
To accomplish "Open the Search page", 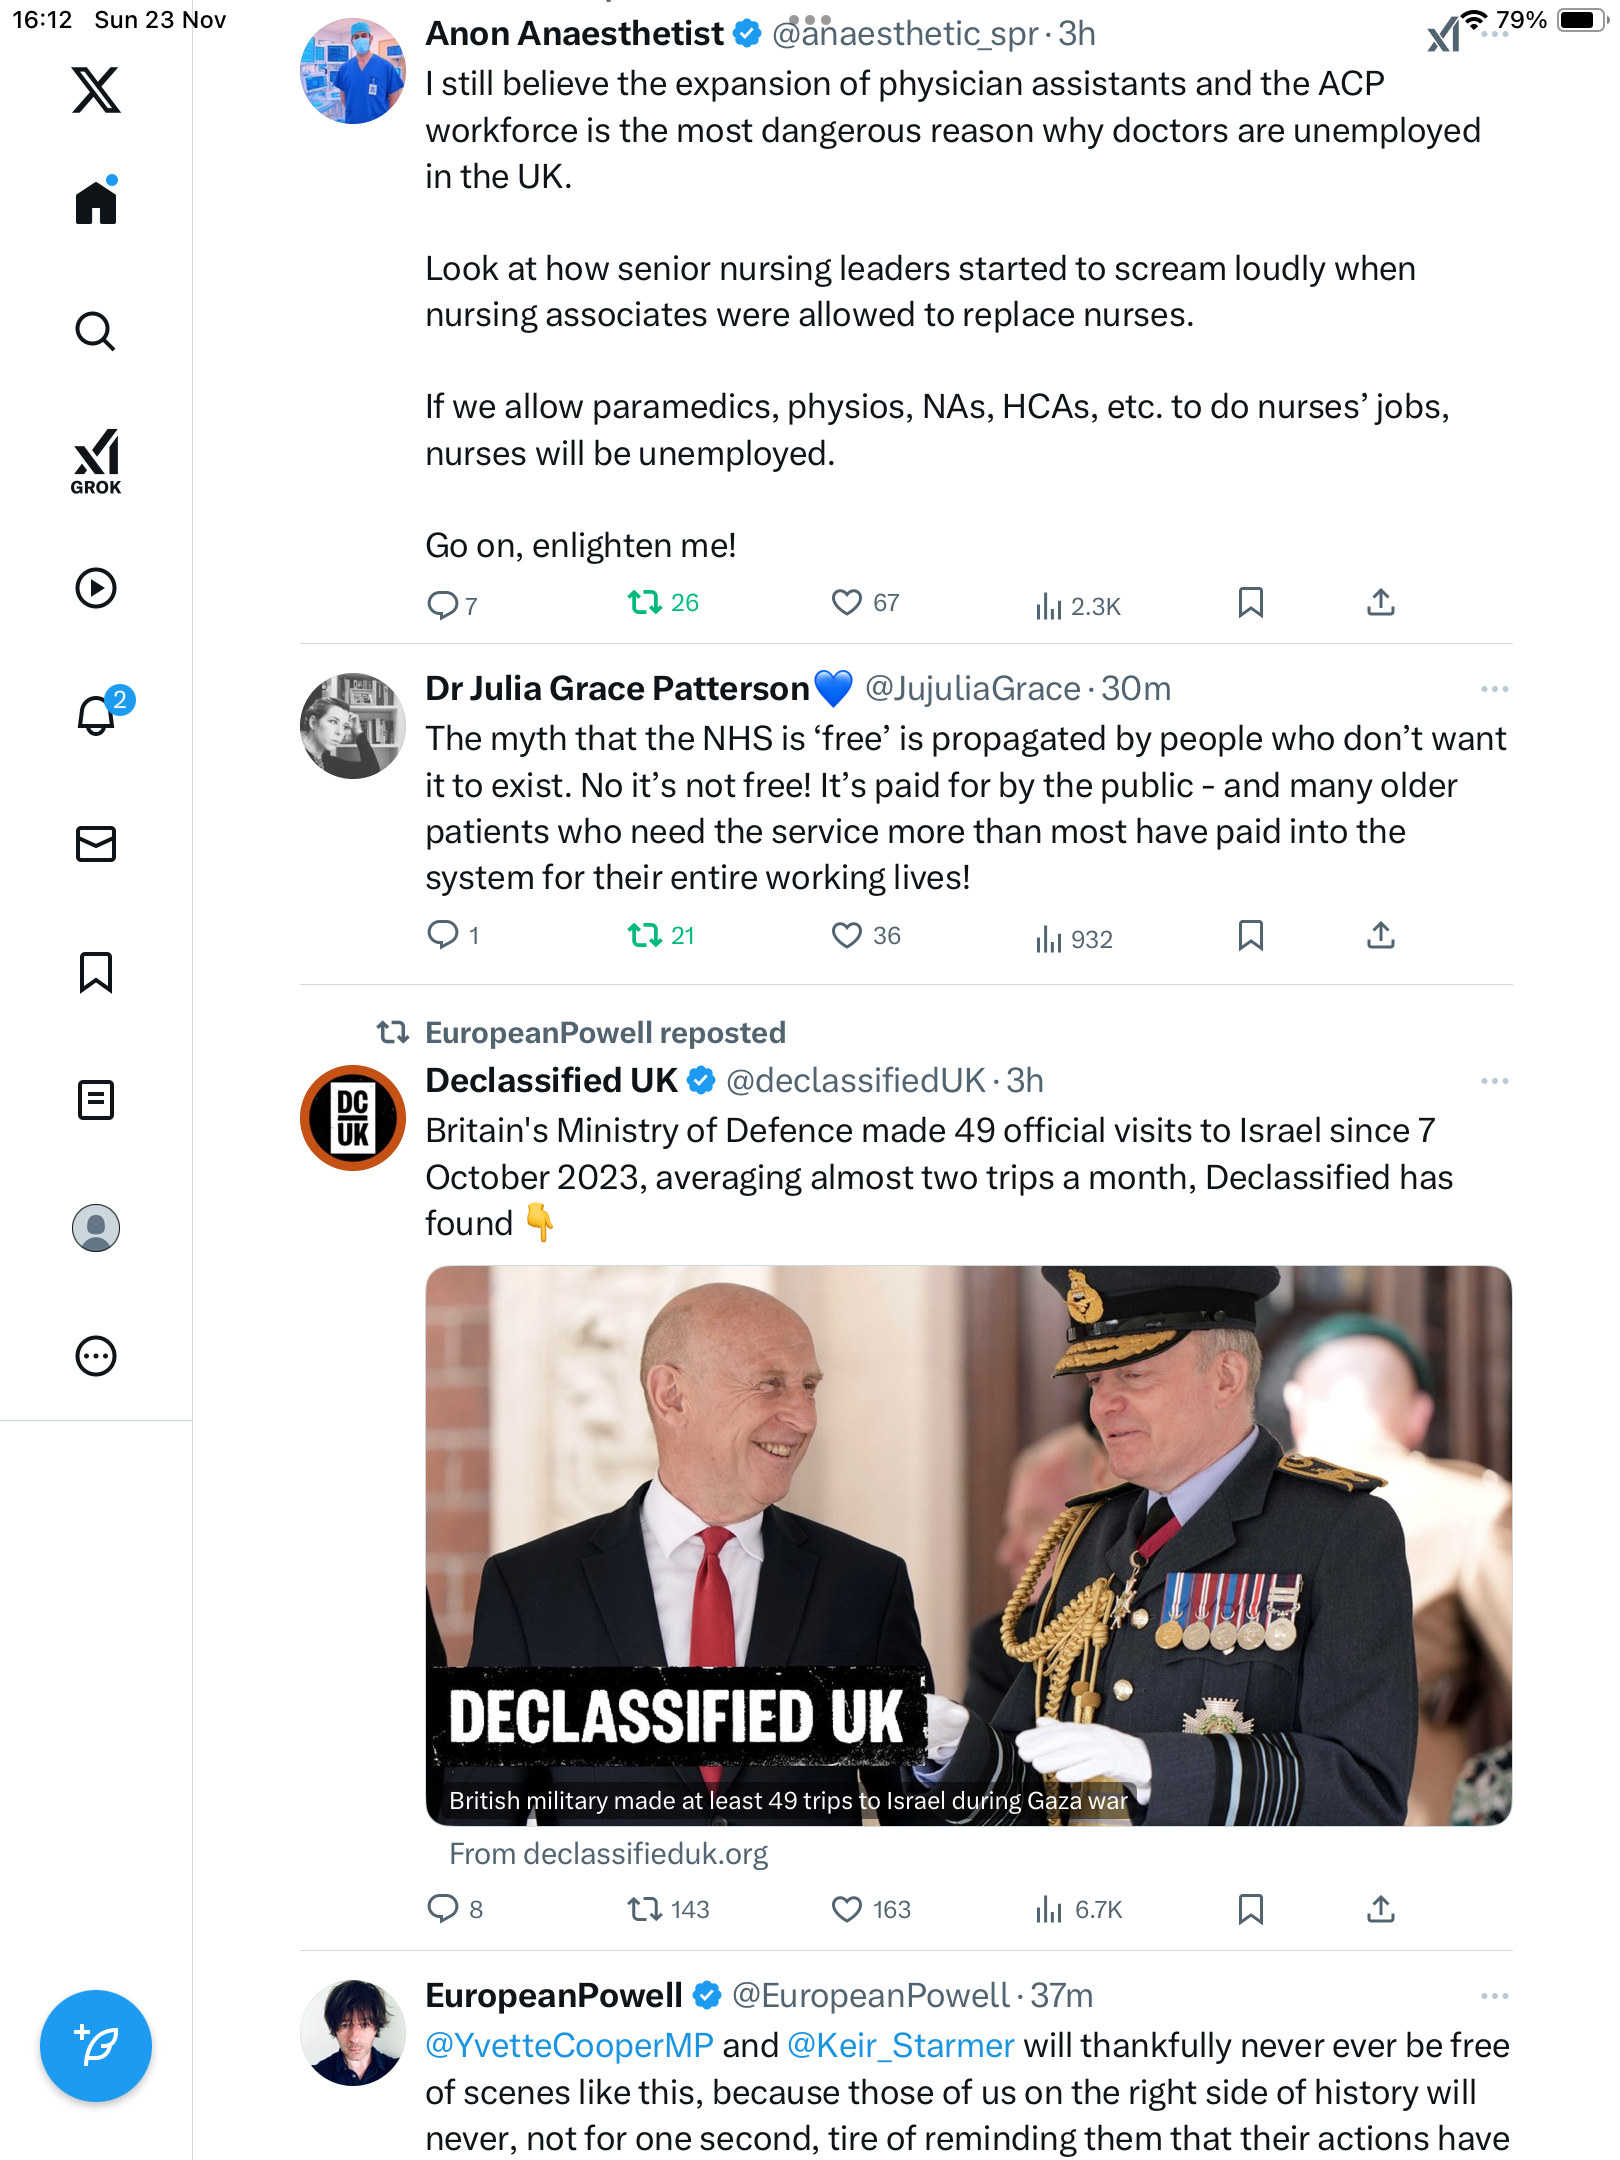I will click(96, 332).
